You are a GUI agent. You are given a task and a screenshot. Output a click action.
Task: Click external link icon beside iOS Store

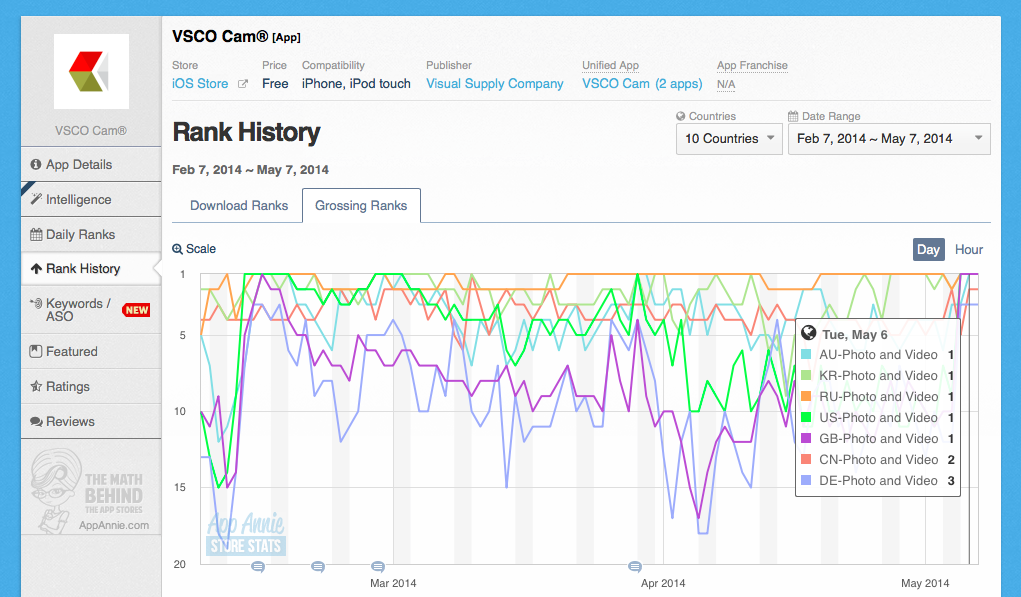pos(243,84)
